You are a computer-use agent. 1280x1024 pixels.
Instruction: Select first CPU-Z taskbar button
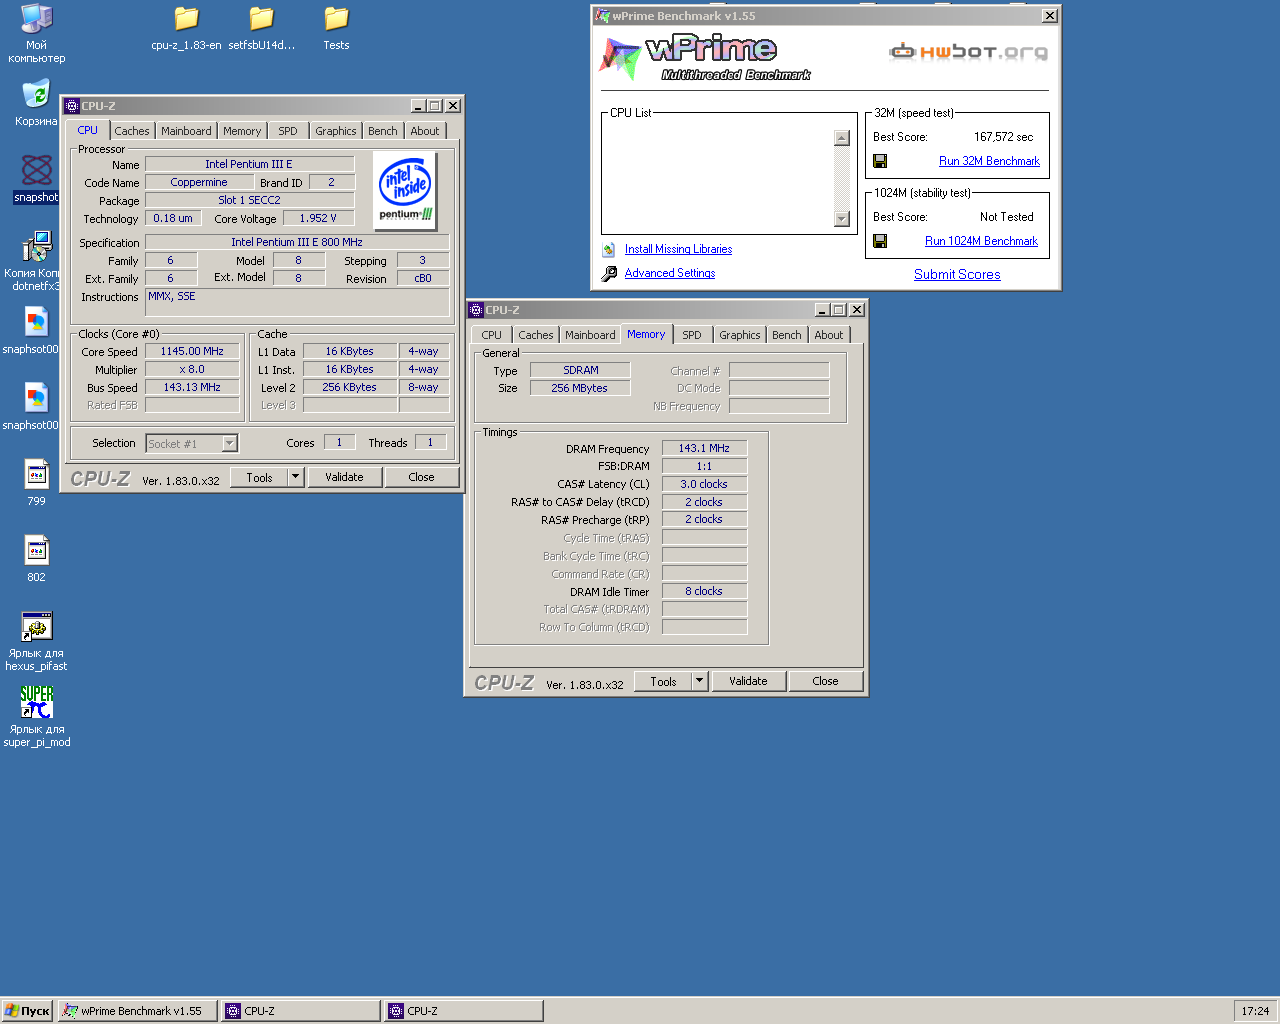tap(301, 1011)
